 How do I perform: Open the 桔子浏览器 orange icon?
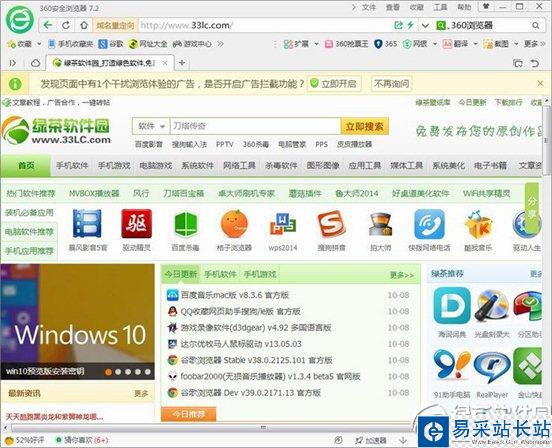[234, 223]
